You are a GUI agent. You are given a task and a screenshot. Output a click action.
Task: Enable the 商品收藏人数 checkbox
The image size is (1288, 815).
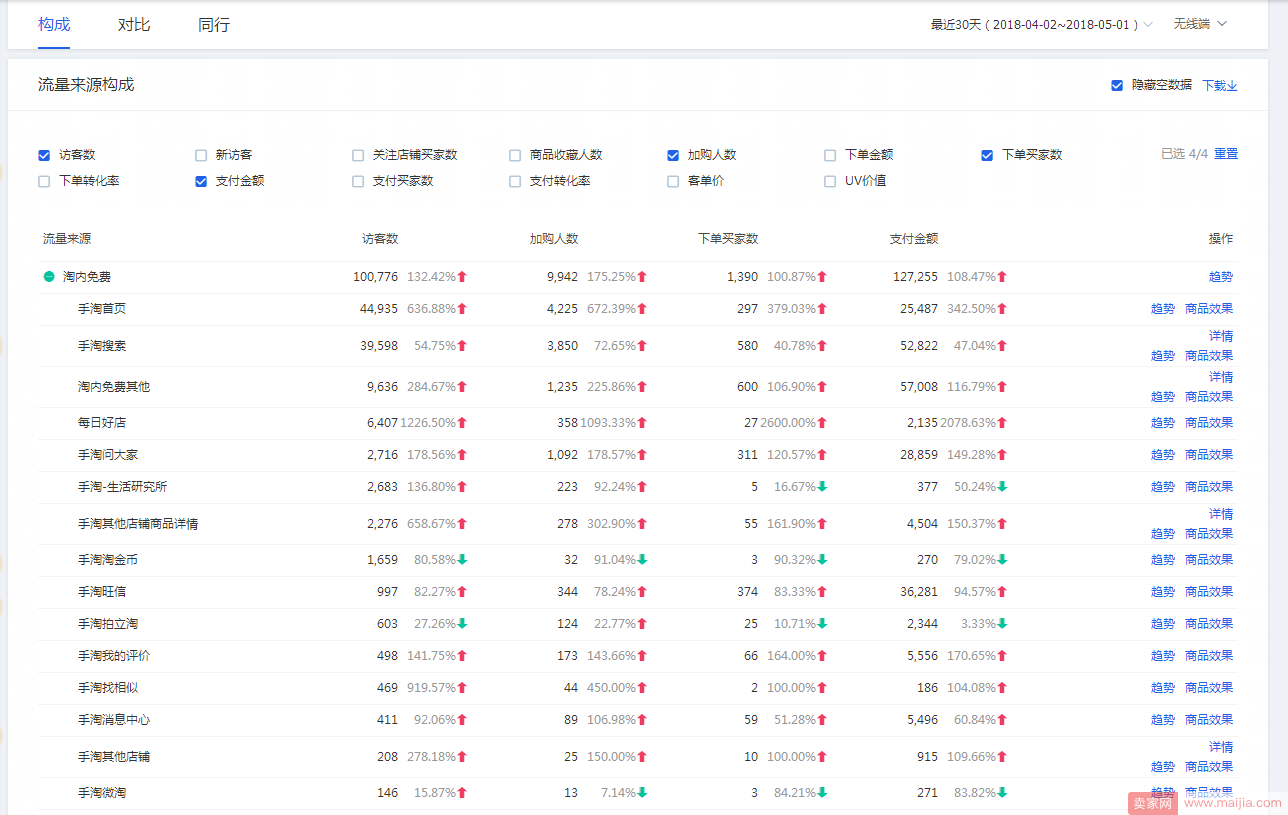tap(515, 155)
